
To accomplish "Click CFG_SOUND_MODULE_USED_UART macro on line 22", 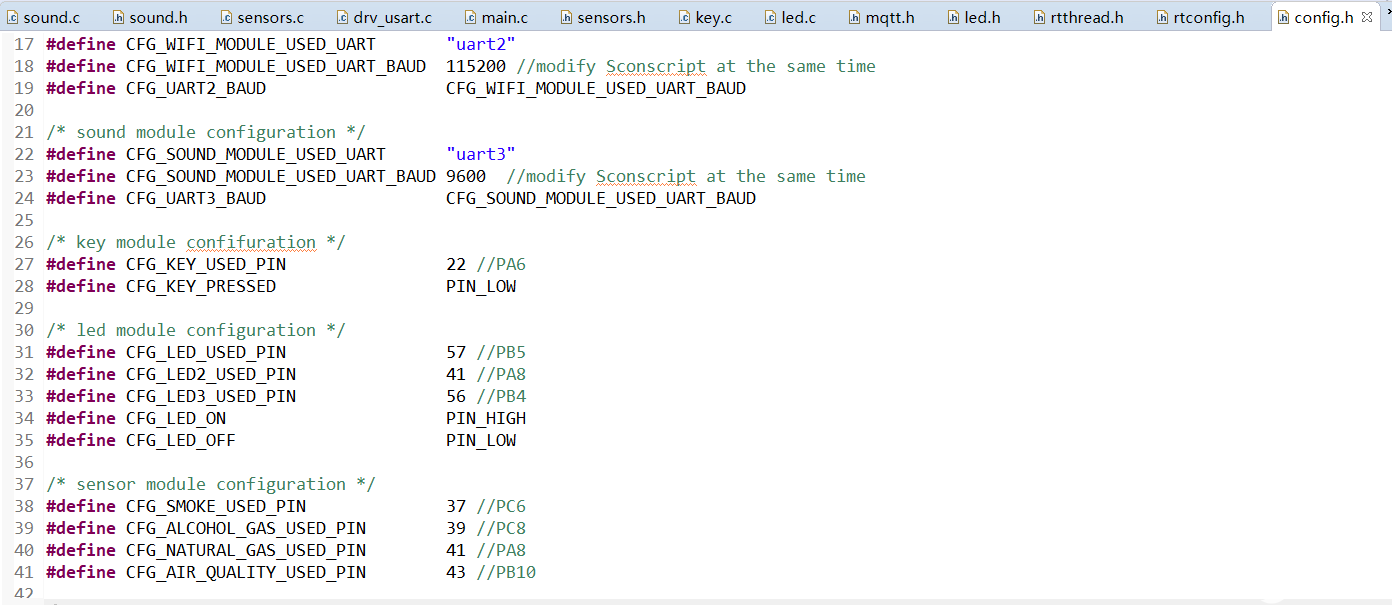I will click(256, 154).
